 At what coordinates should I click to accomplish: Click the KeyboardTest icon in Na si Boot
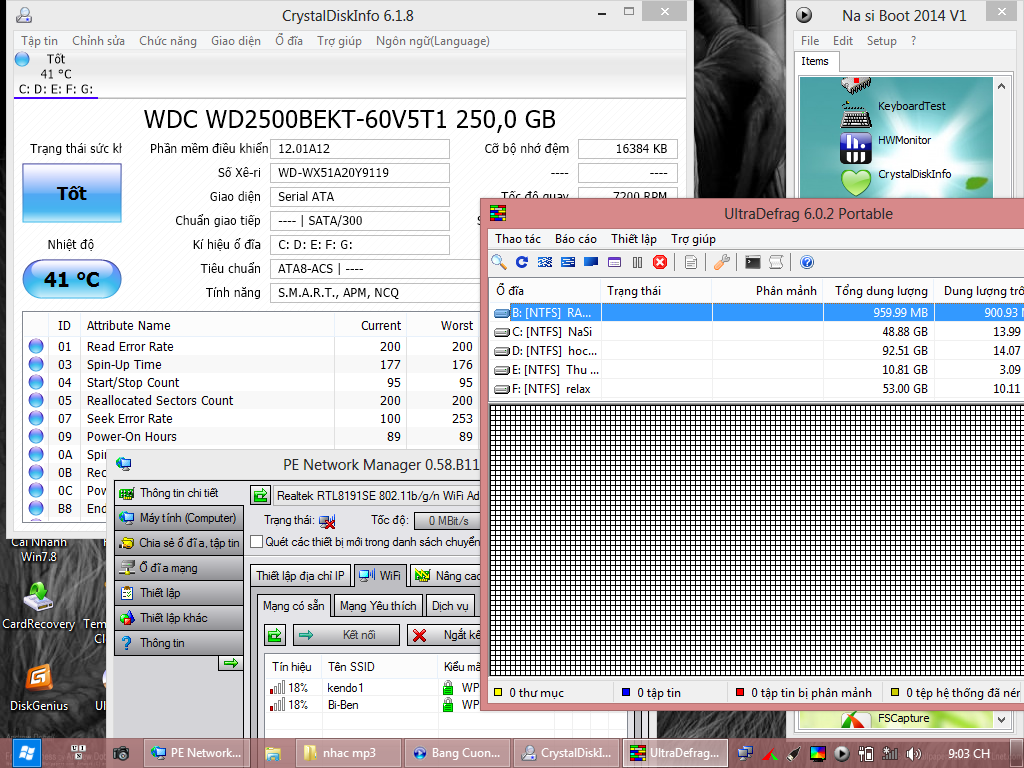[856, 115]
